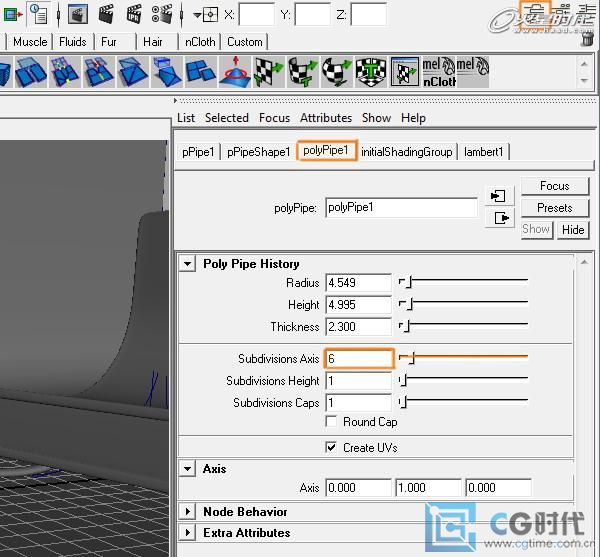Switch to the Custom shelf tab

(x=245, y=42)
